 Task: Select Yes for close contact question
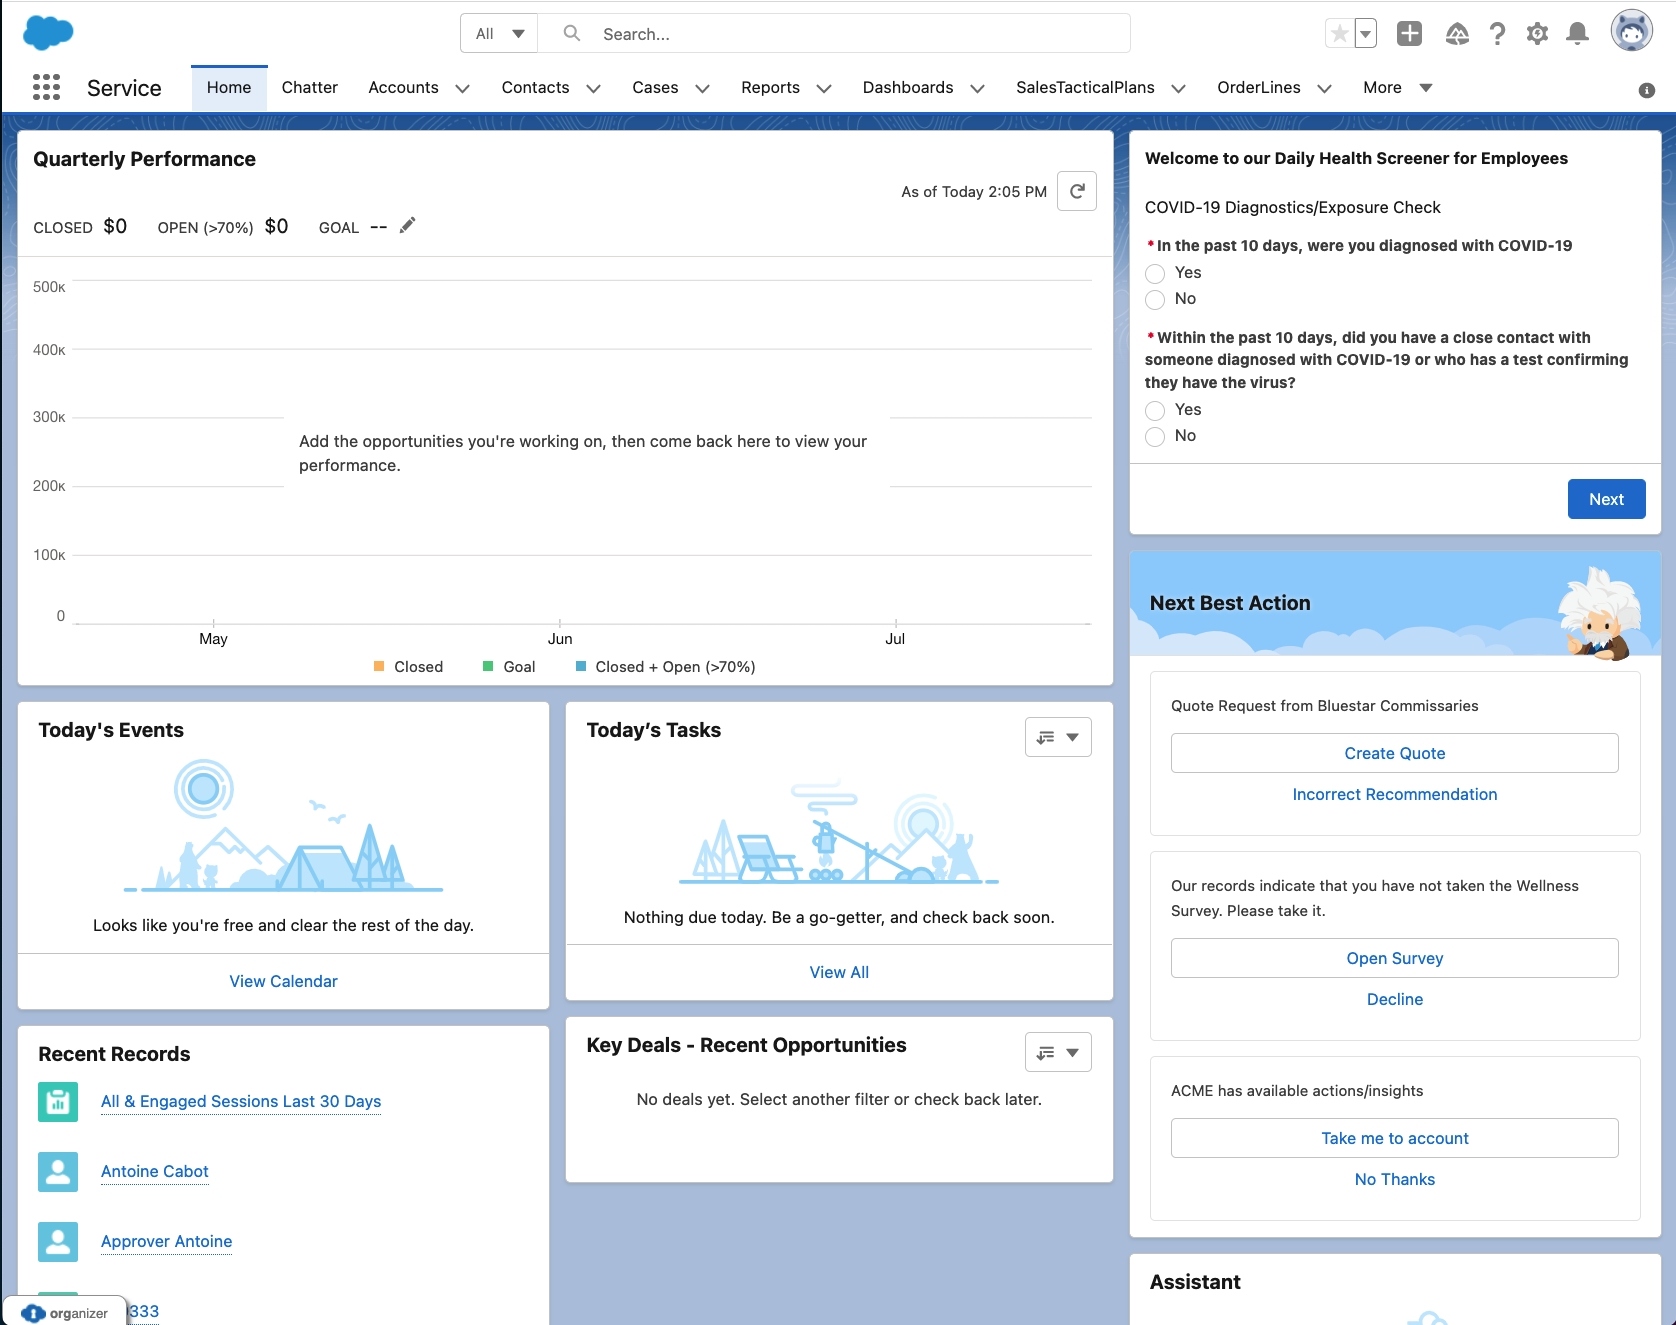[x=1155, y=410]
